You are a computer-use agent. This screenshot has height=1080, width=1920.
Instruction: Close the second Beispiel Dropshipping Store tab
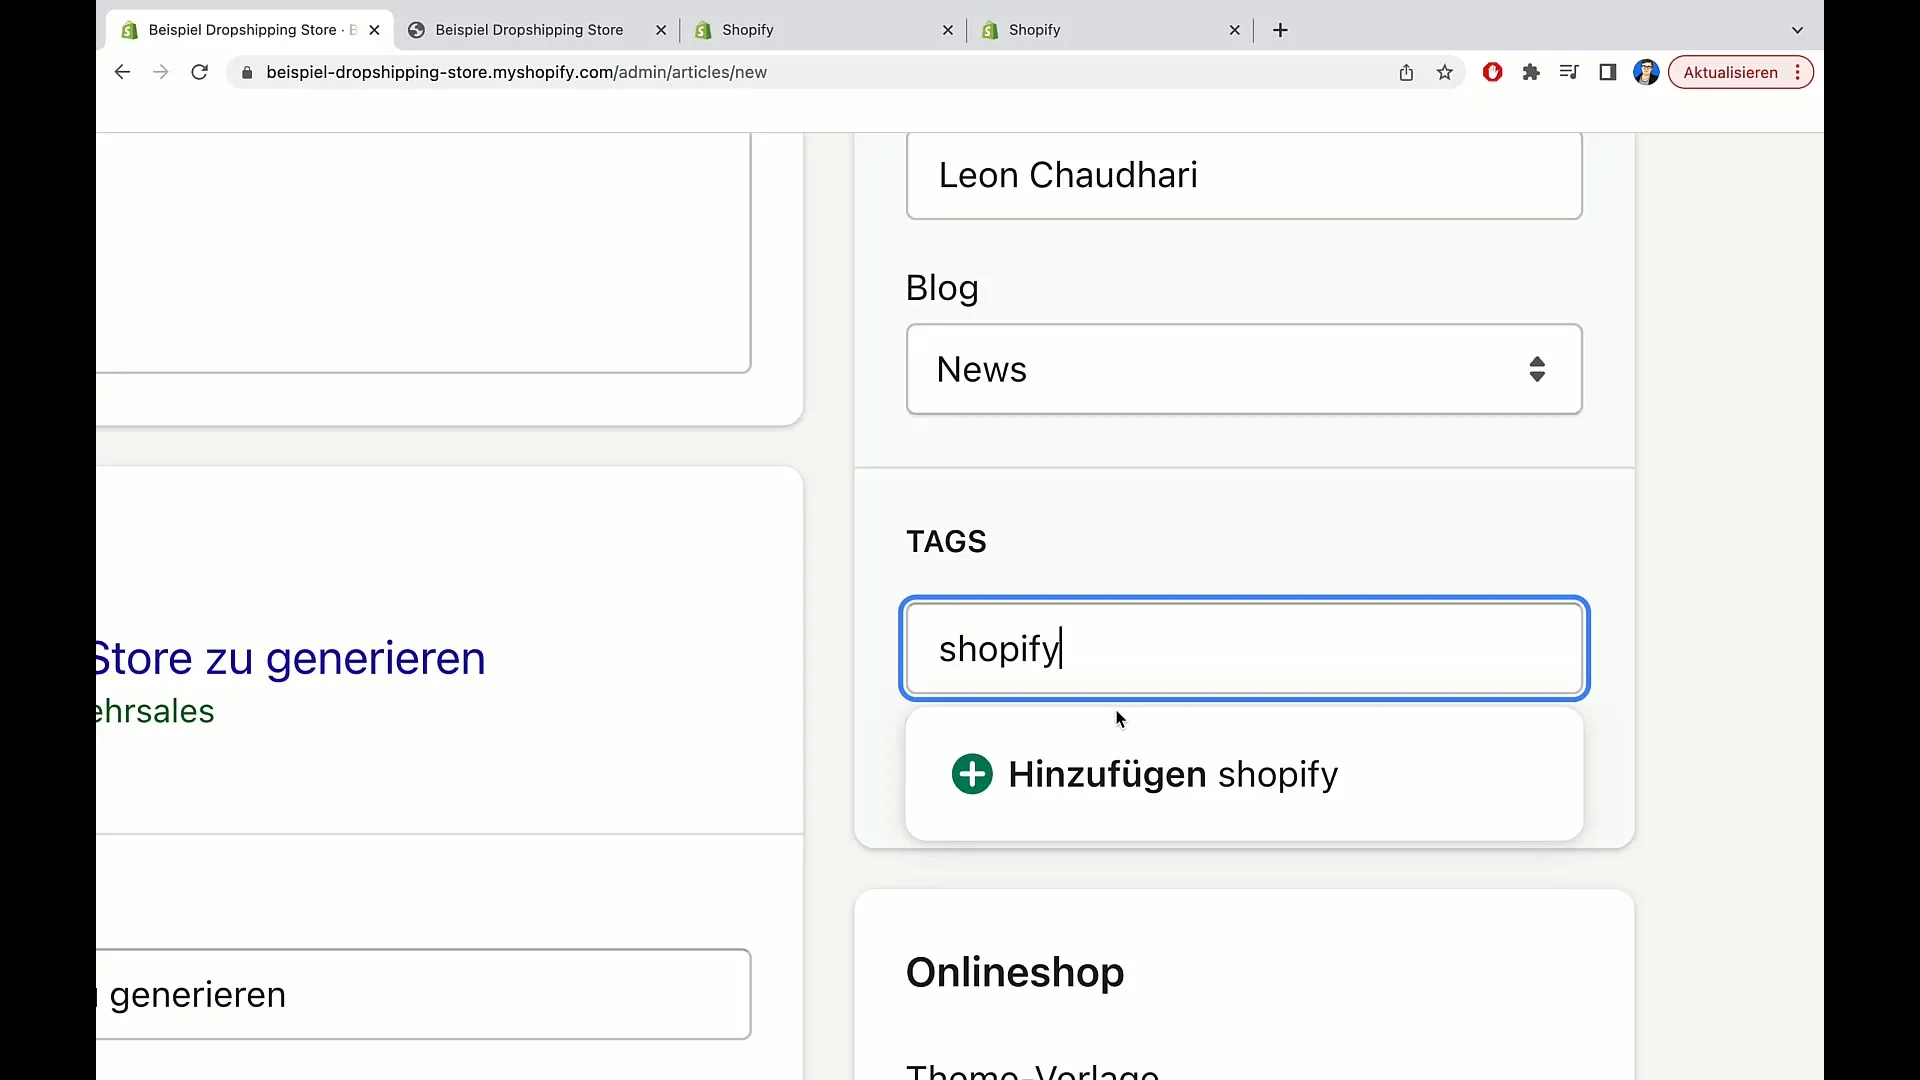[x=661, y=30]
